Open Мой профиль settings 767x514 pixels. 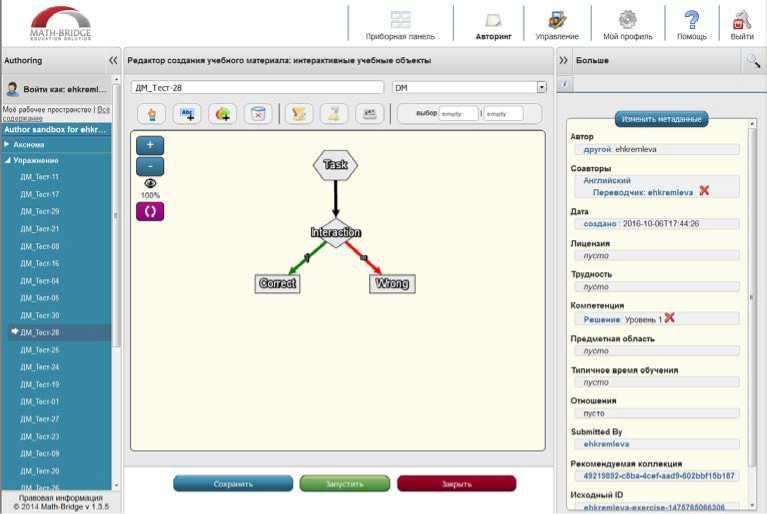pos(628,24)
